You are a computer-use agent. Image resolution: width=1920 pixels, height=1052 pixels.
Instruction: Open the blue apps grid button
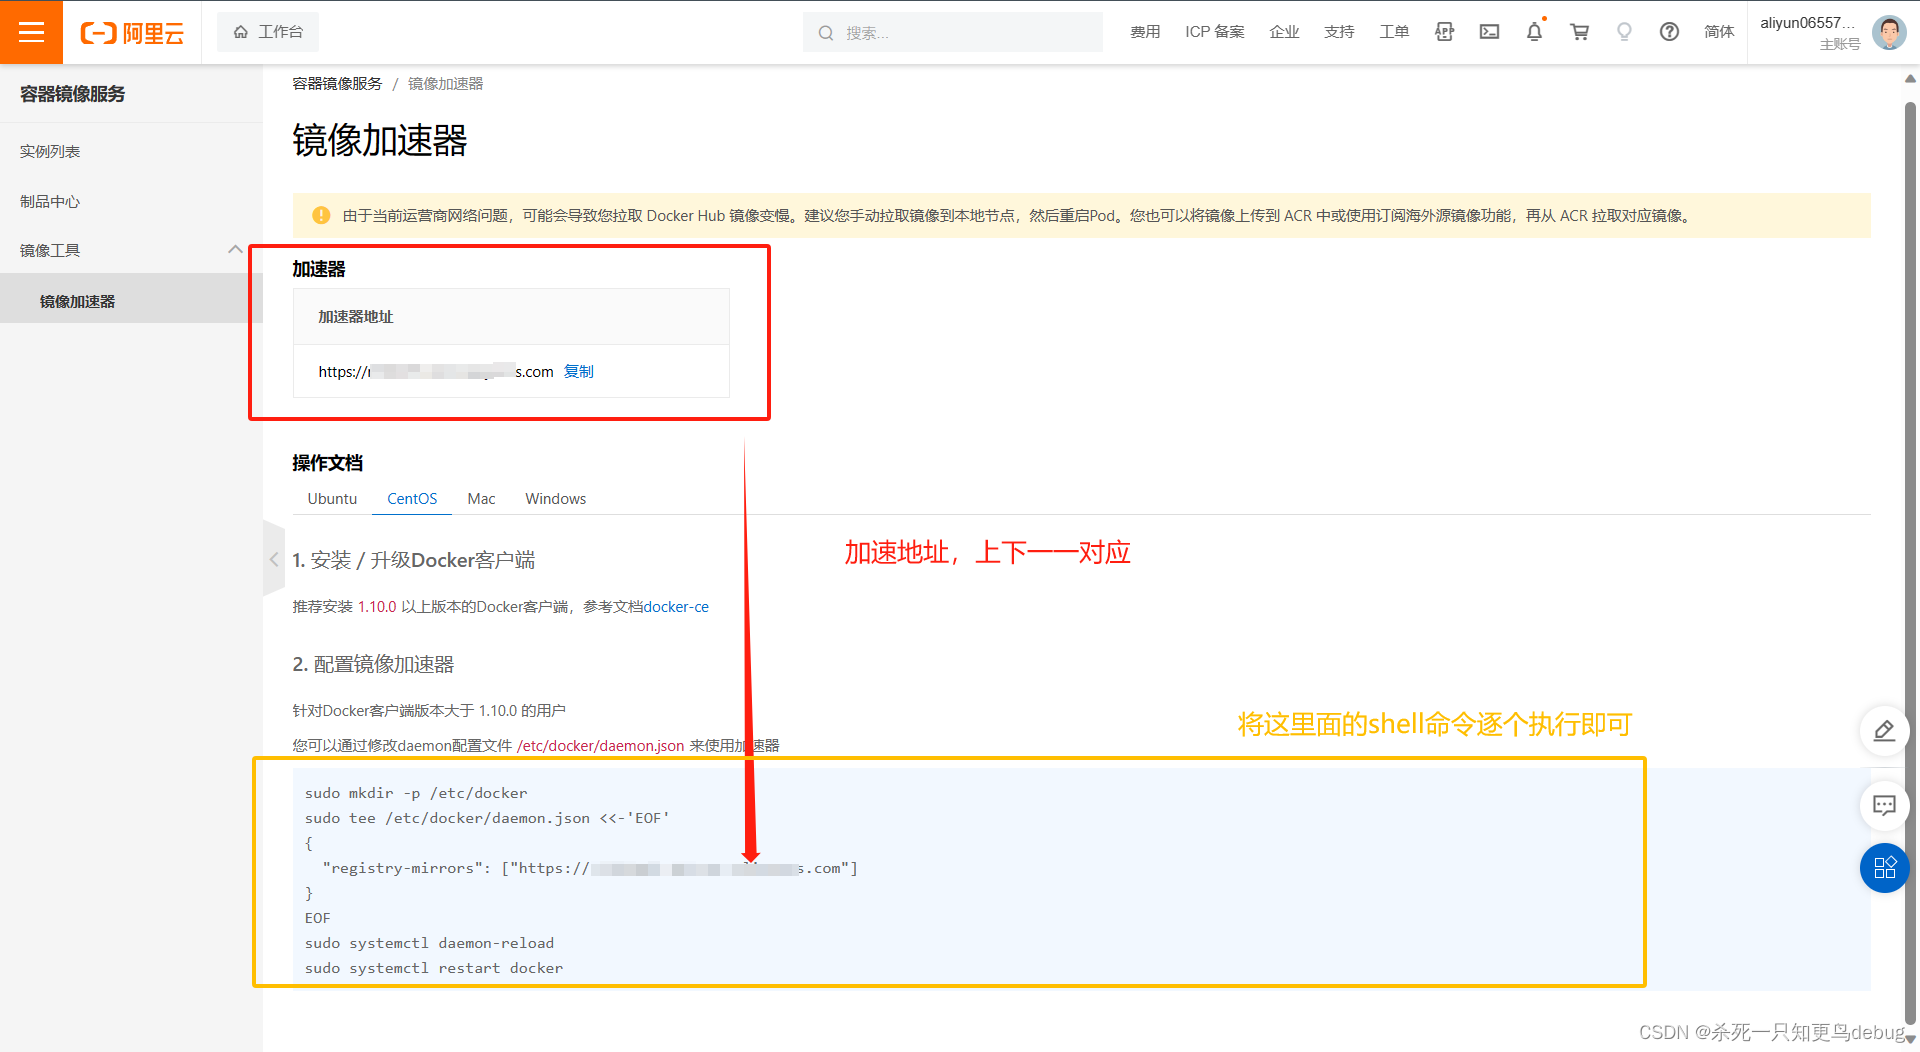(x=1884, y=868)
